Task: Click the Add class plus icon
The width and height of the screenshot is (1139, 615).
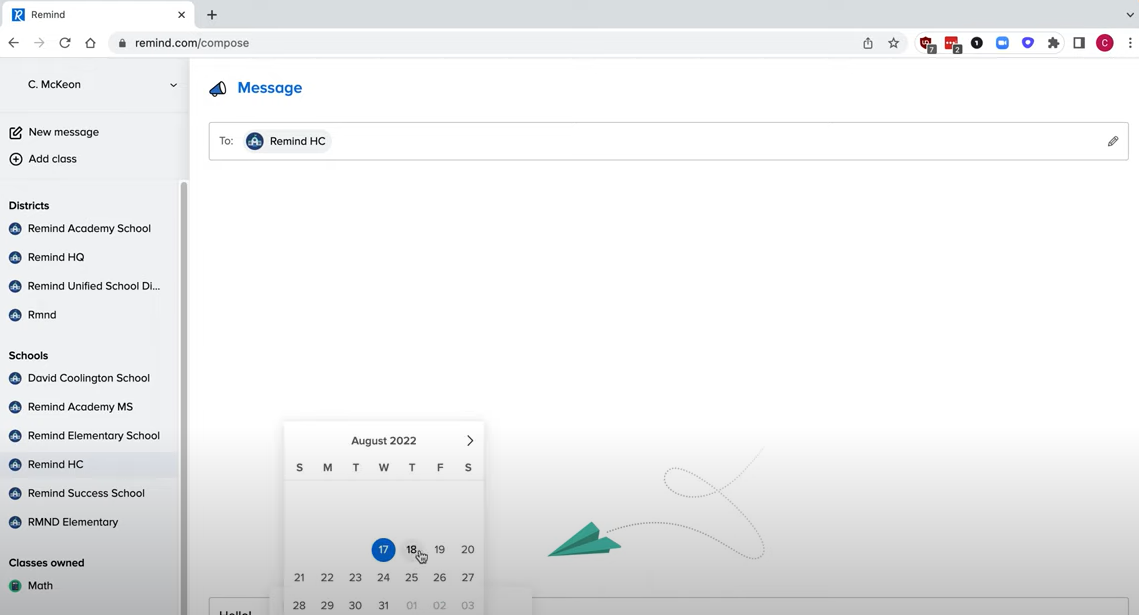Action: coord(16,158)
